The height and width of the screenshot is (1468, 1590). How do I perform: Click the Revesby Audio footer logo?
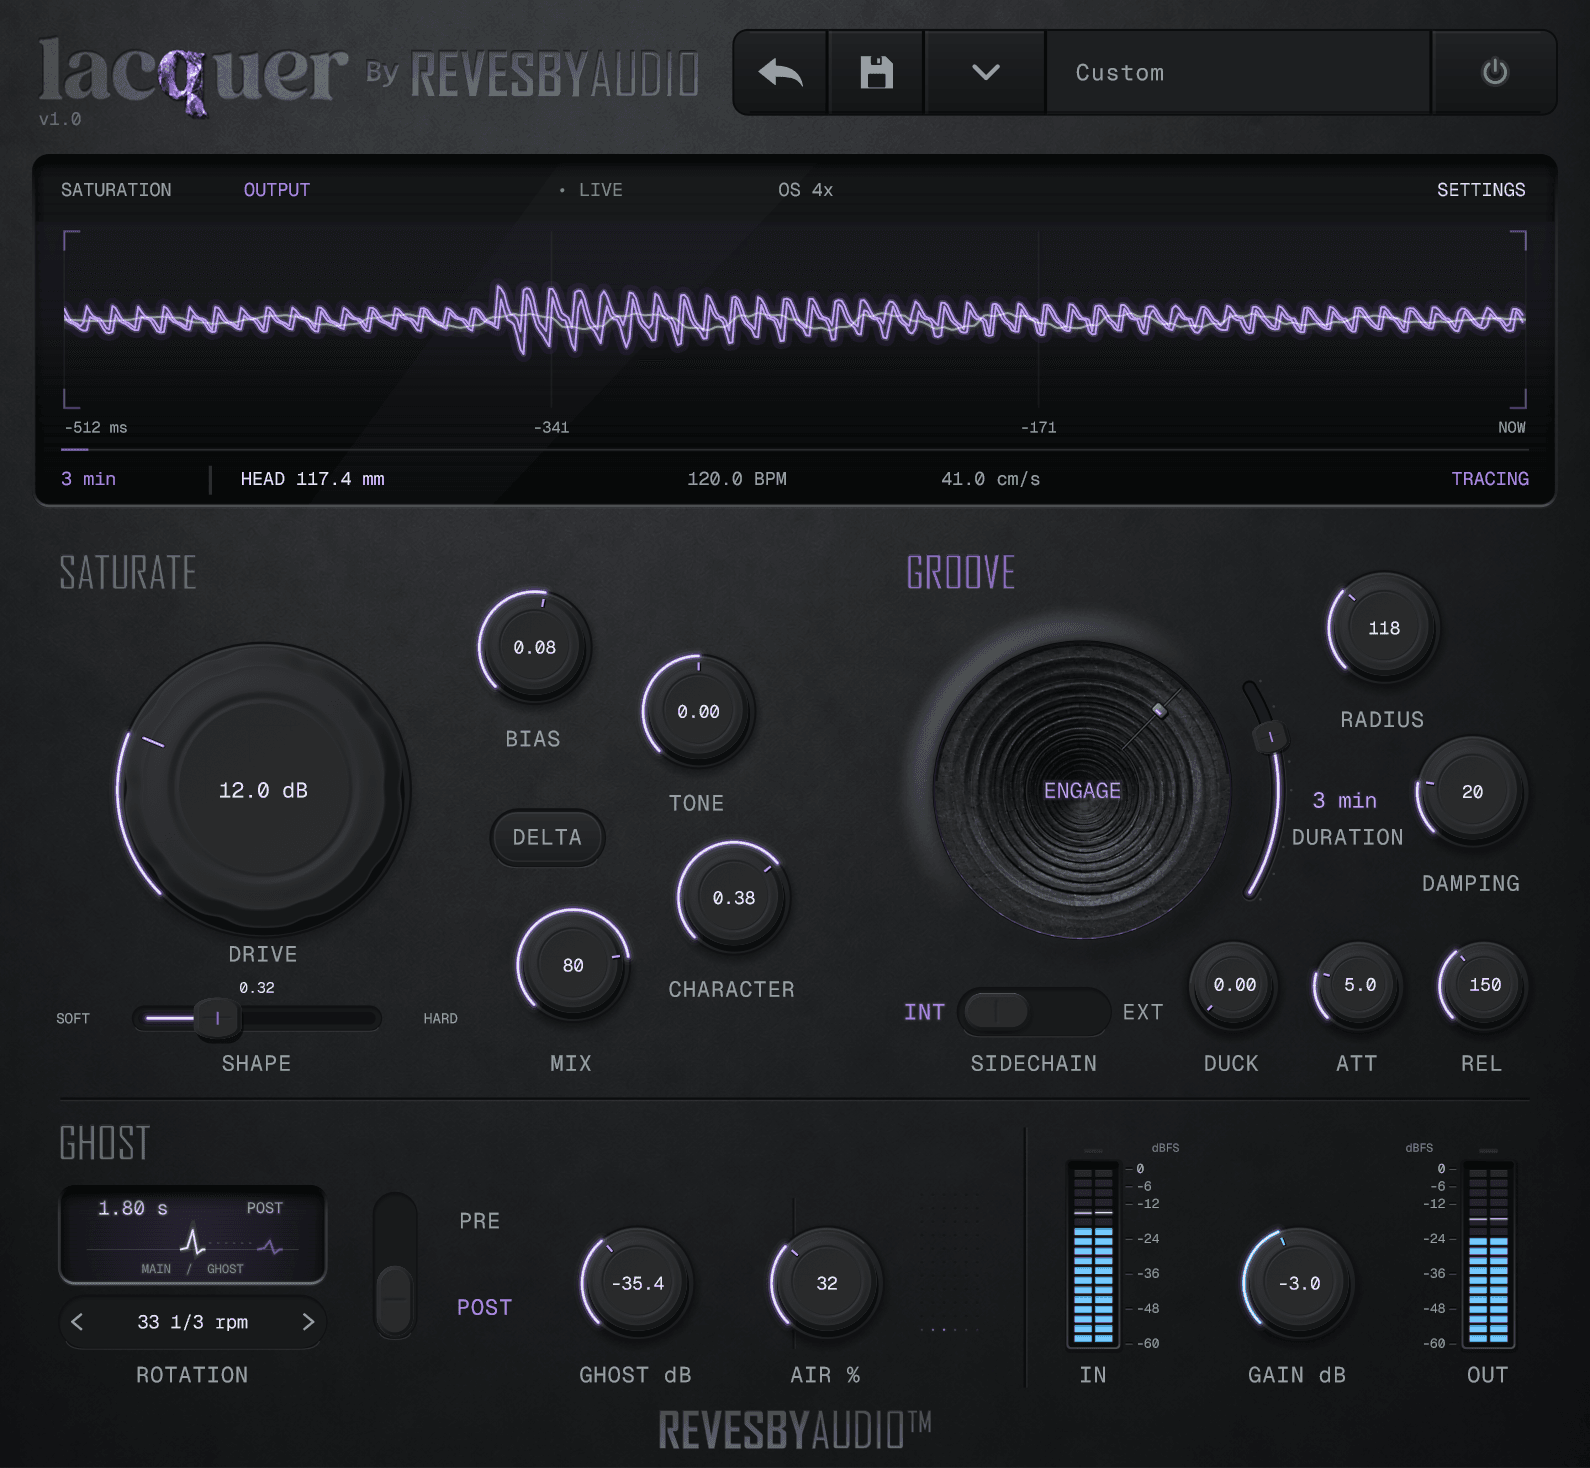(x=795, y=1430)
